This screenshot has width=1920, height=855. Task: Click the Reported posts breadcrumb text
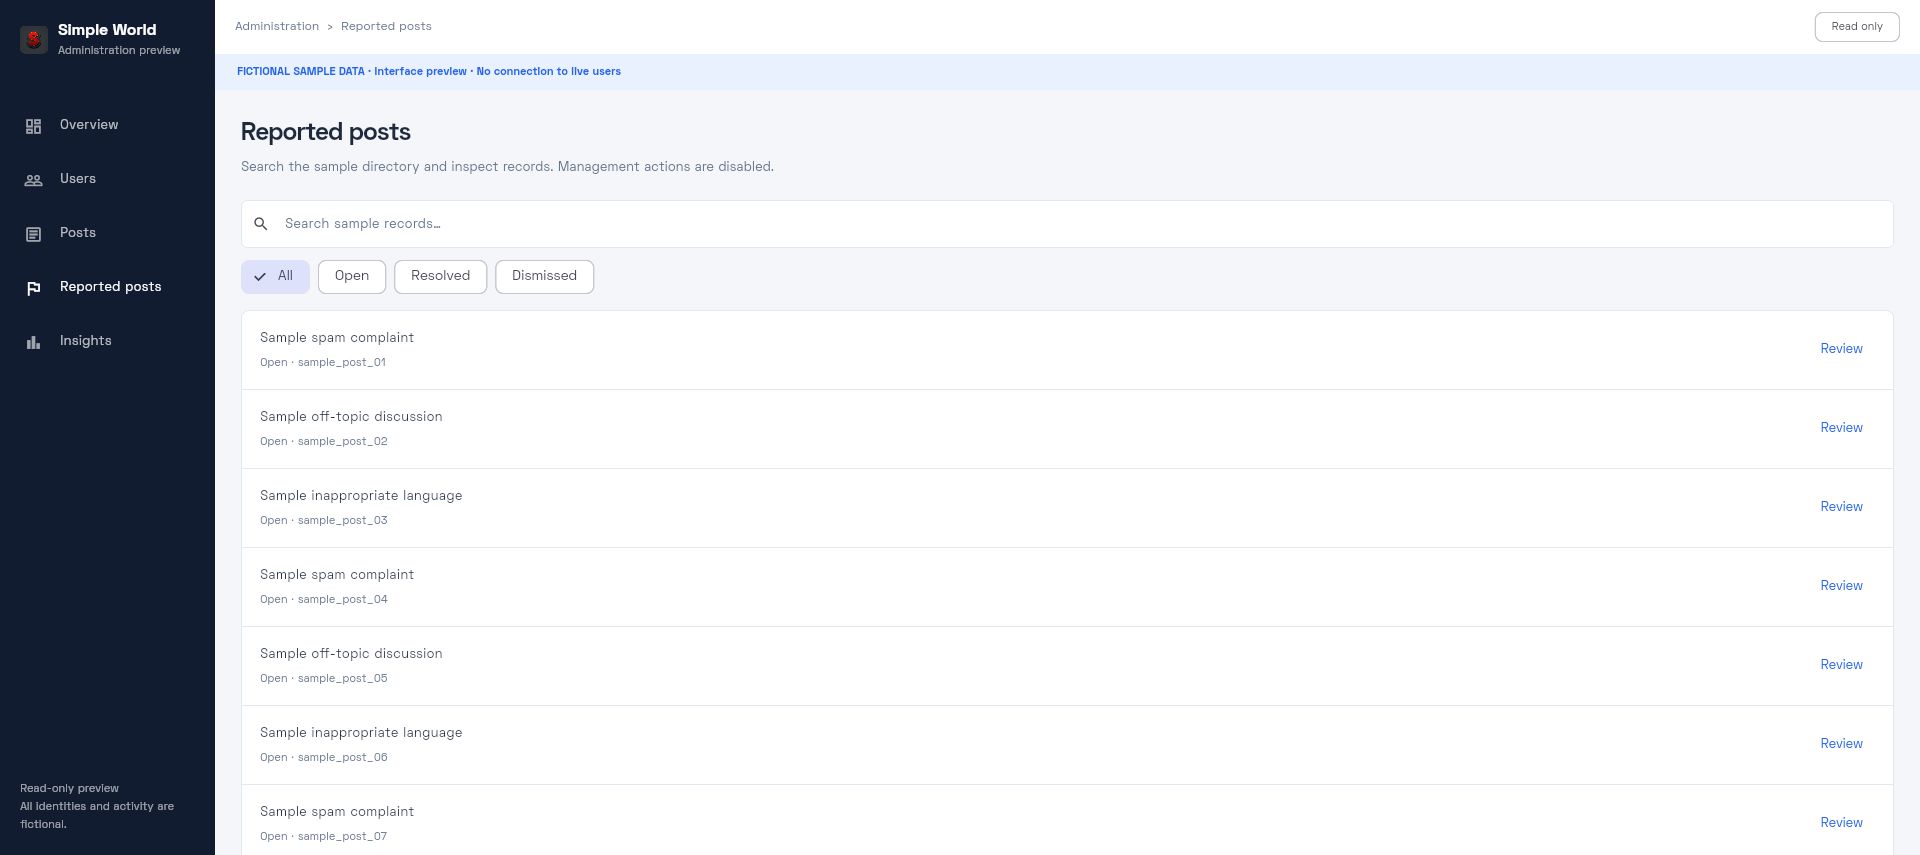[386, 27]
